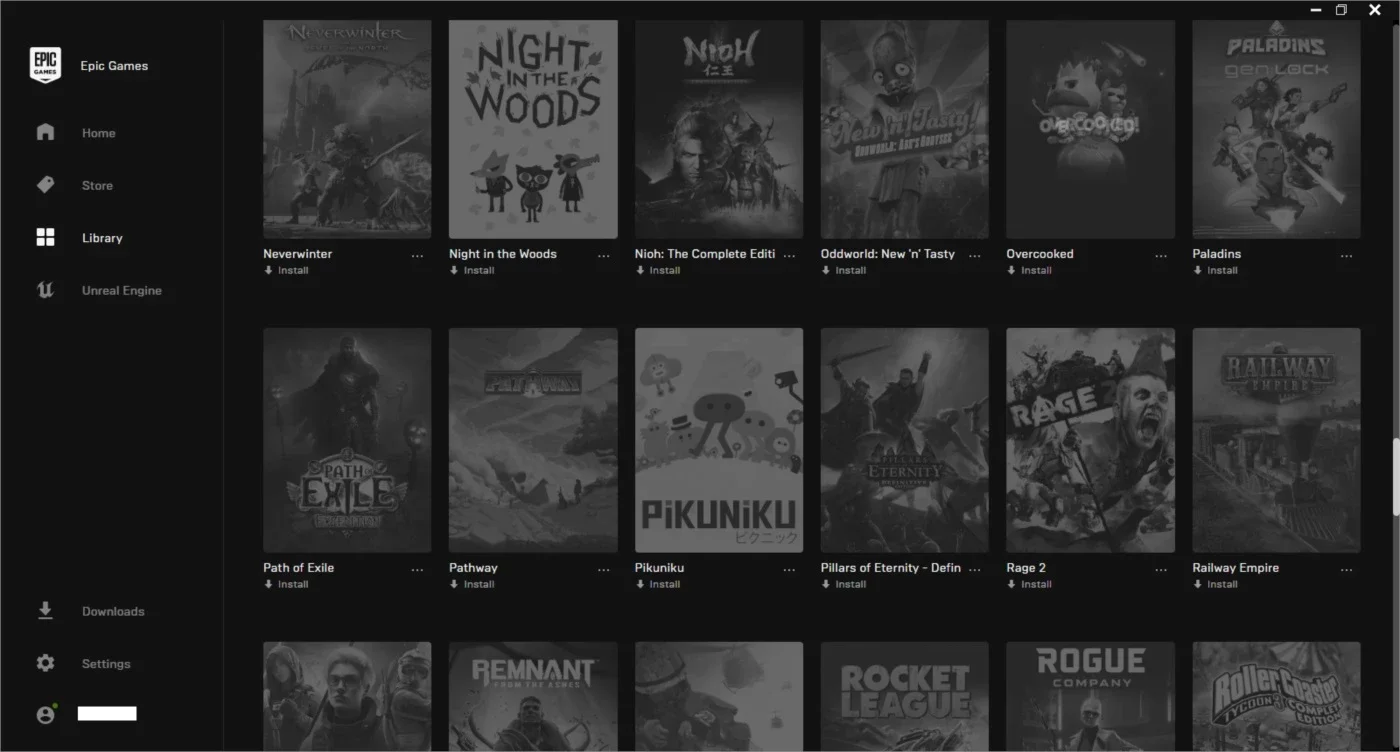Screen dimensions: 1400x752
Task: Open the three-dot menu for Pikuniku
Action: (x=789, y=570)
